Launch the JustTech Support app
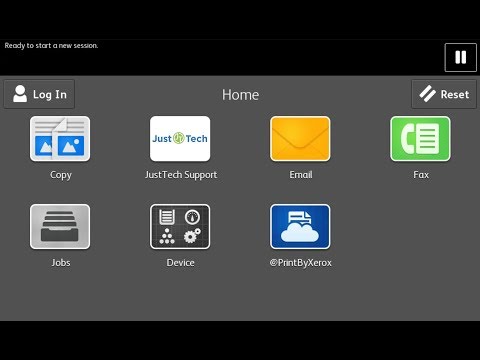 click(x=180, y=139)
